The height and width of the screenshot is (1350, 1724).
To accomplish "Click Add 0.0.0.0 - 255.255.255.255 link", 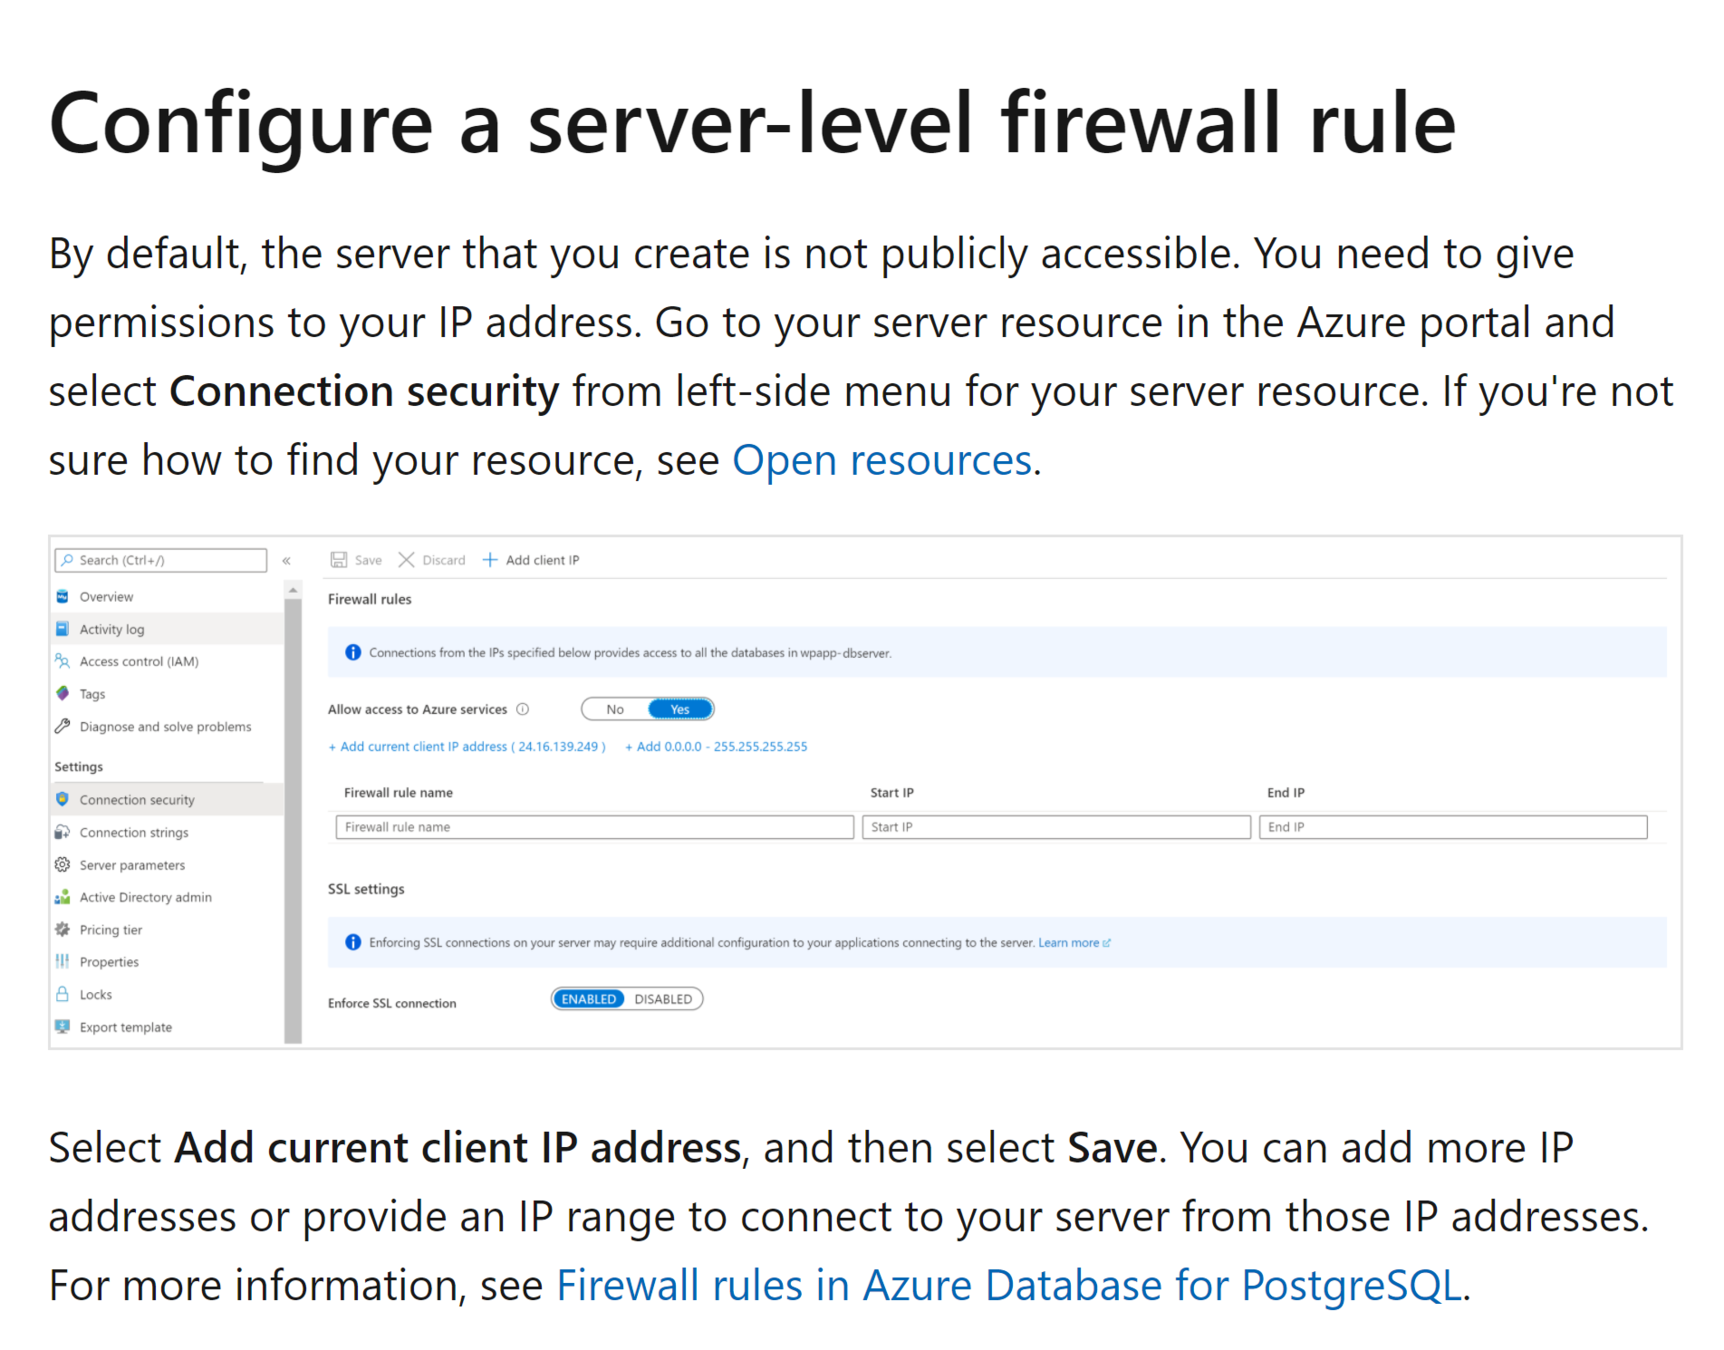I will click(x=716, y=746).
